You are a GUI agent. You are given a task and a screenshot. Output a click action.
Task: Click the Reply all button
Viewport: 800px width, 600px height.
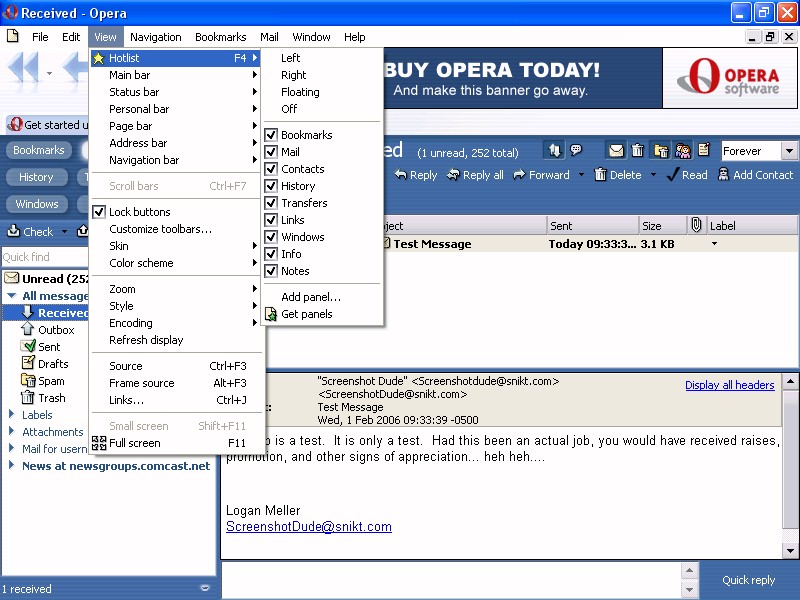tap(475, 175)
